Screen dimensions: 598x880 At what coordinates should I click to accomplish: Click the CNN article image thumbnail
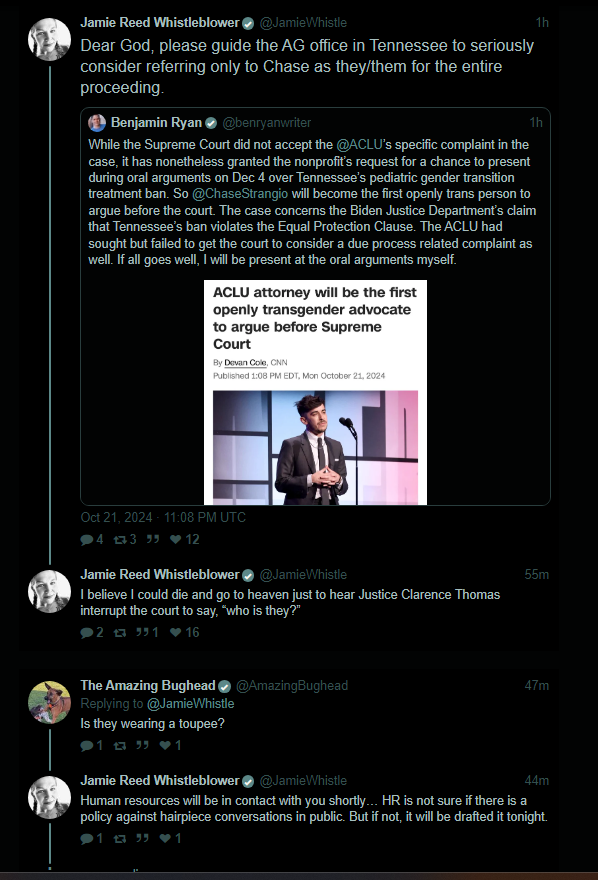point(315,392)
